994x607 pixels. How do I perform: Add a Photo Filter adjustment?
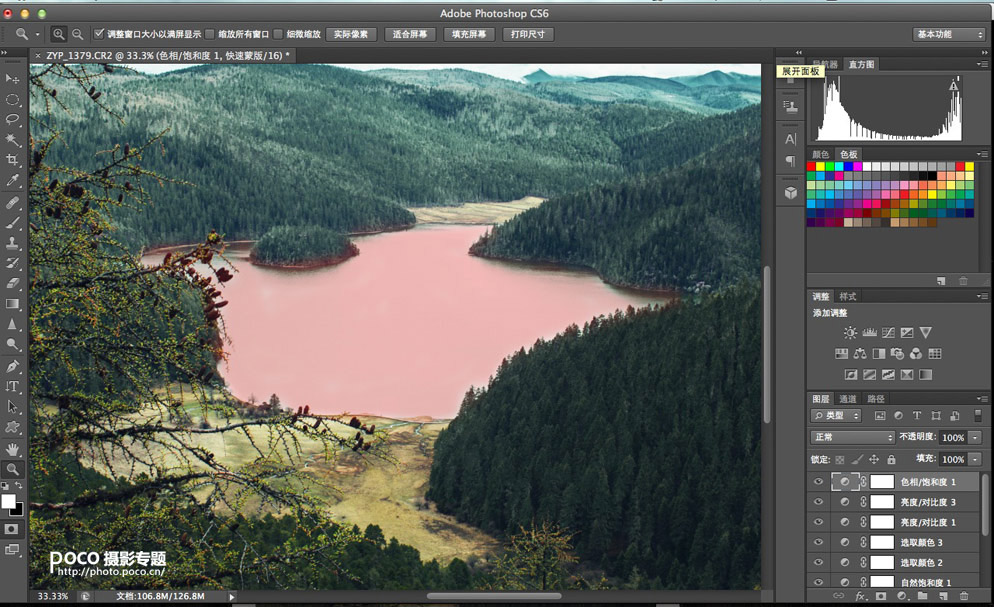click(897, 354)
